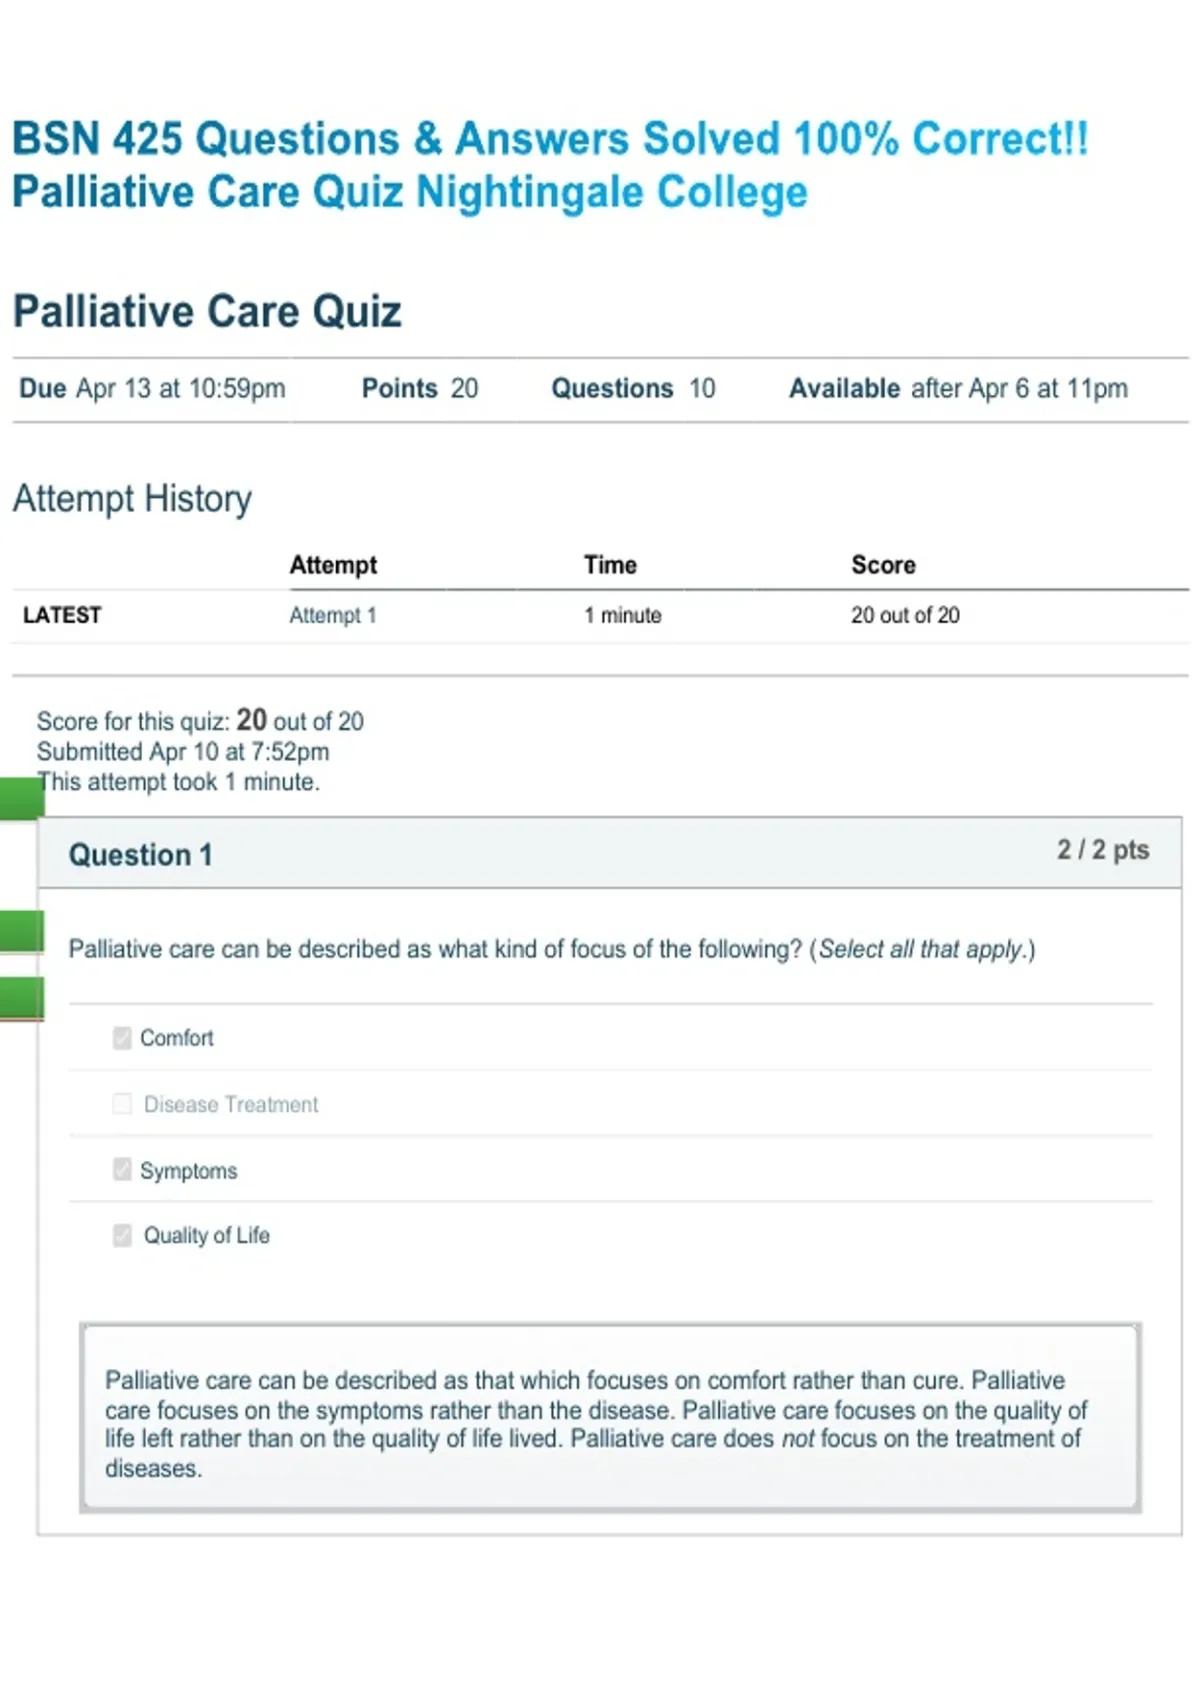Toggle the Symptoms checkbox
1200x1700 pixels.
[122, 1170]
